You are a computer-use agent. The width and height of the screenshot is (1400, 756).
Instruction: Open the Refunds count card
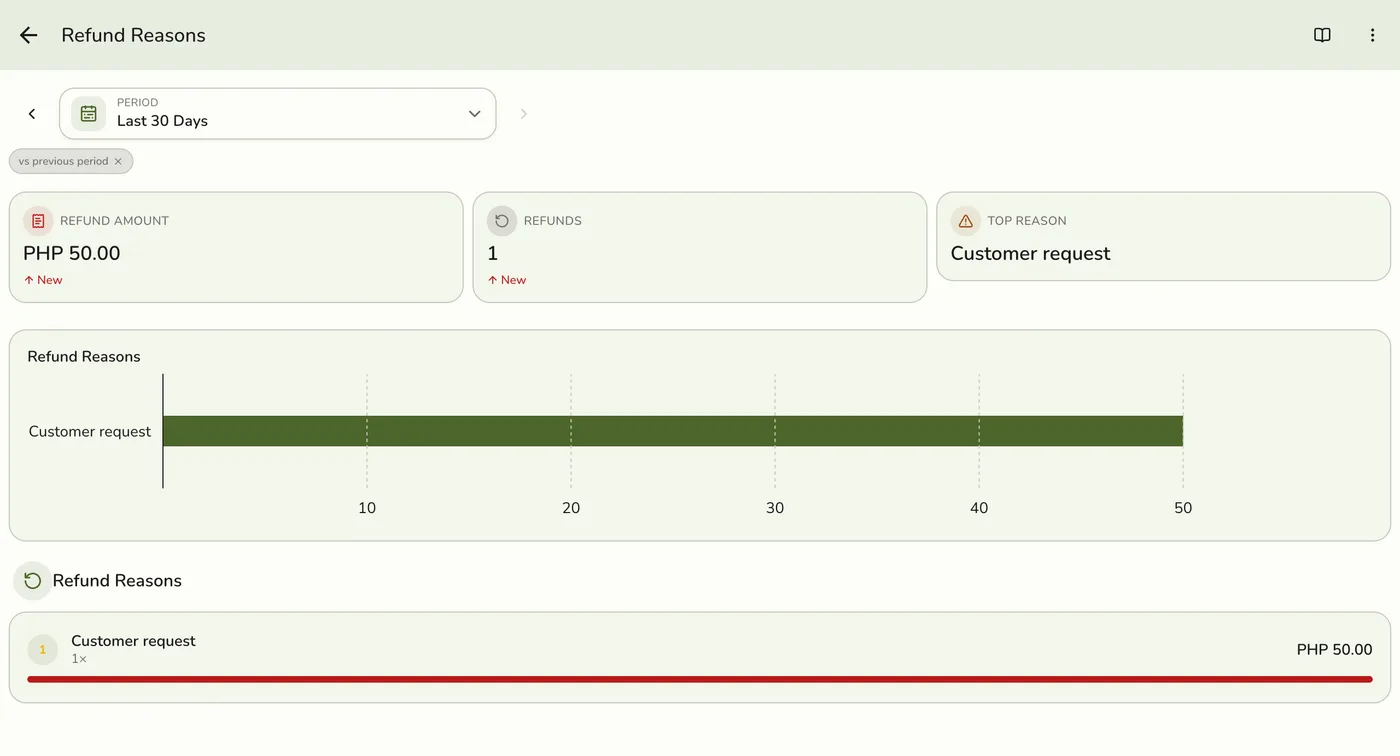[x=700, y=247]
